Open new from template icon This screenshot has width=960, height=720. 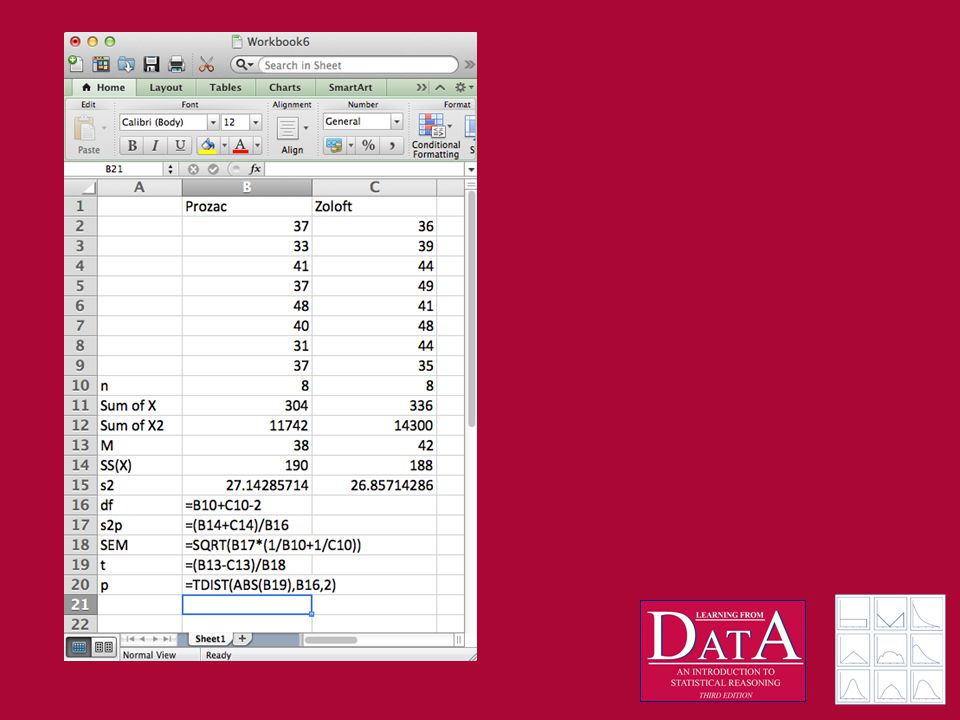click(101, 64)
